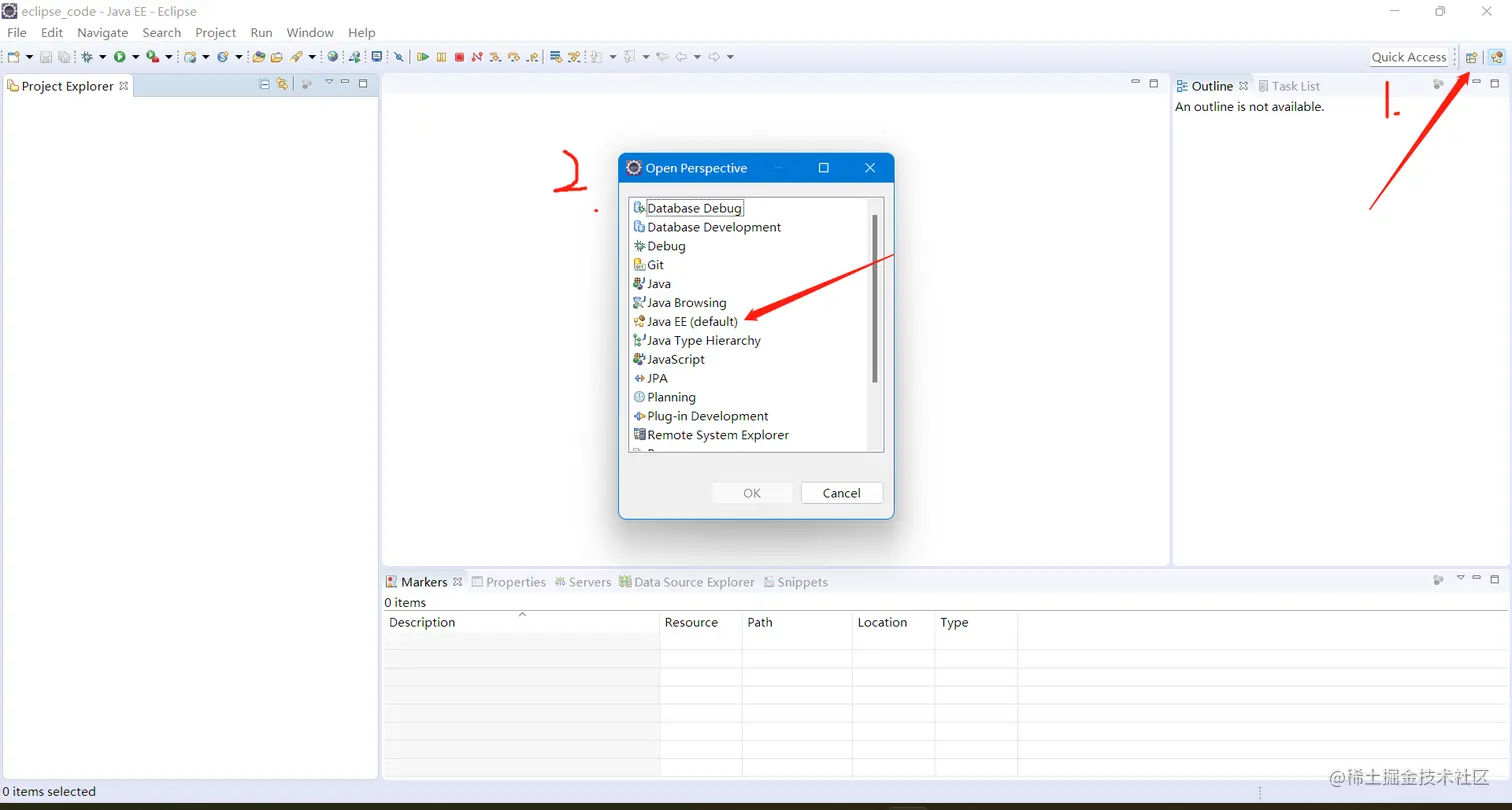Click the Forward navigation arrow icon
The height and width of the screenshot is (810, 1512).
point(714,57)
